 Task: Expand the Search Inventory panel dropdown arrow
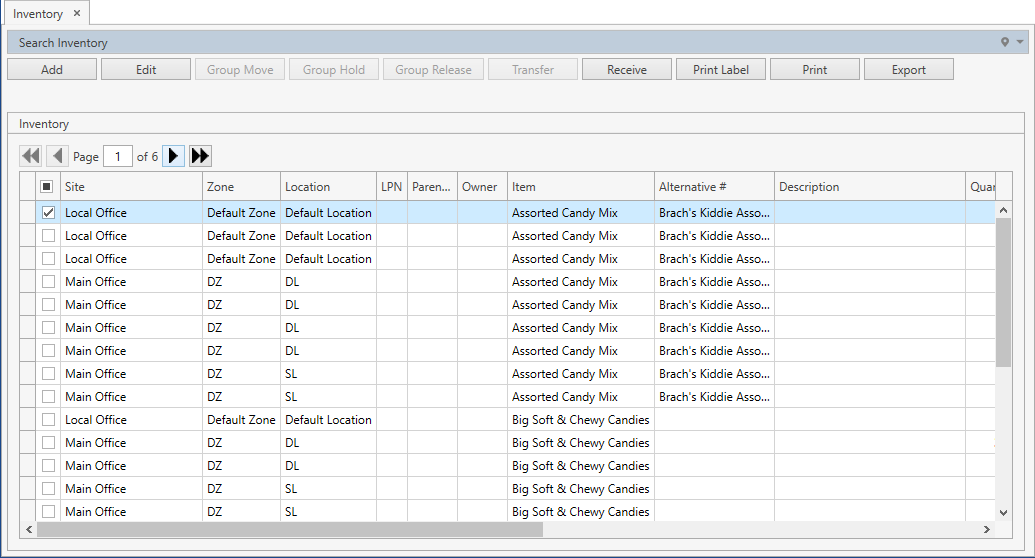click(1020, 43)
